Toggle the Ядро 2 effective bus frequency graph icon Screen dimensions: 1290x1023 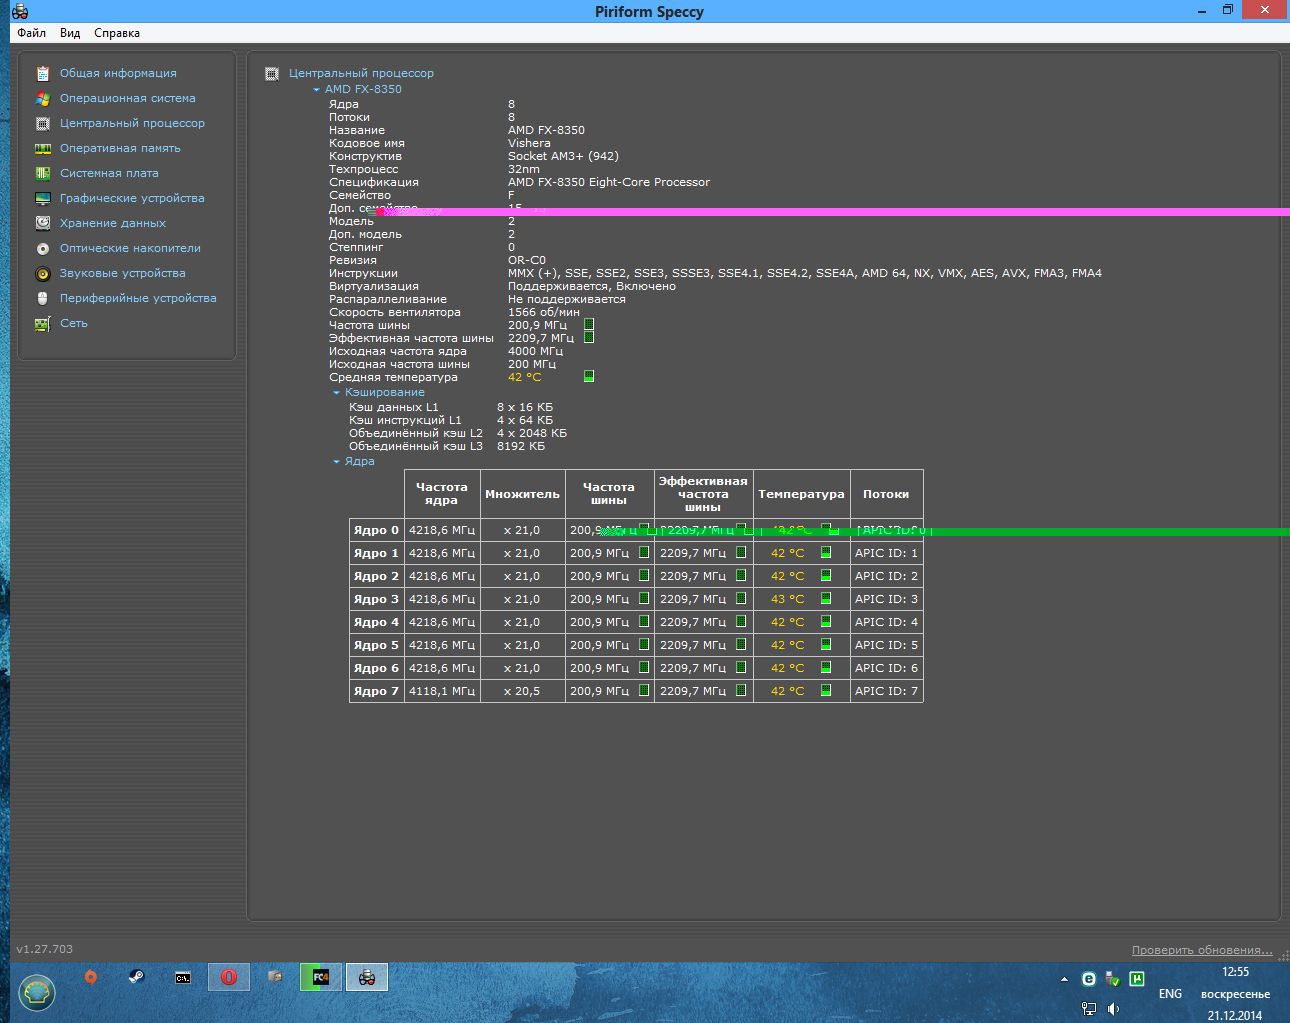pyautogui.click(x=741, y=575)
